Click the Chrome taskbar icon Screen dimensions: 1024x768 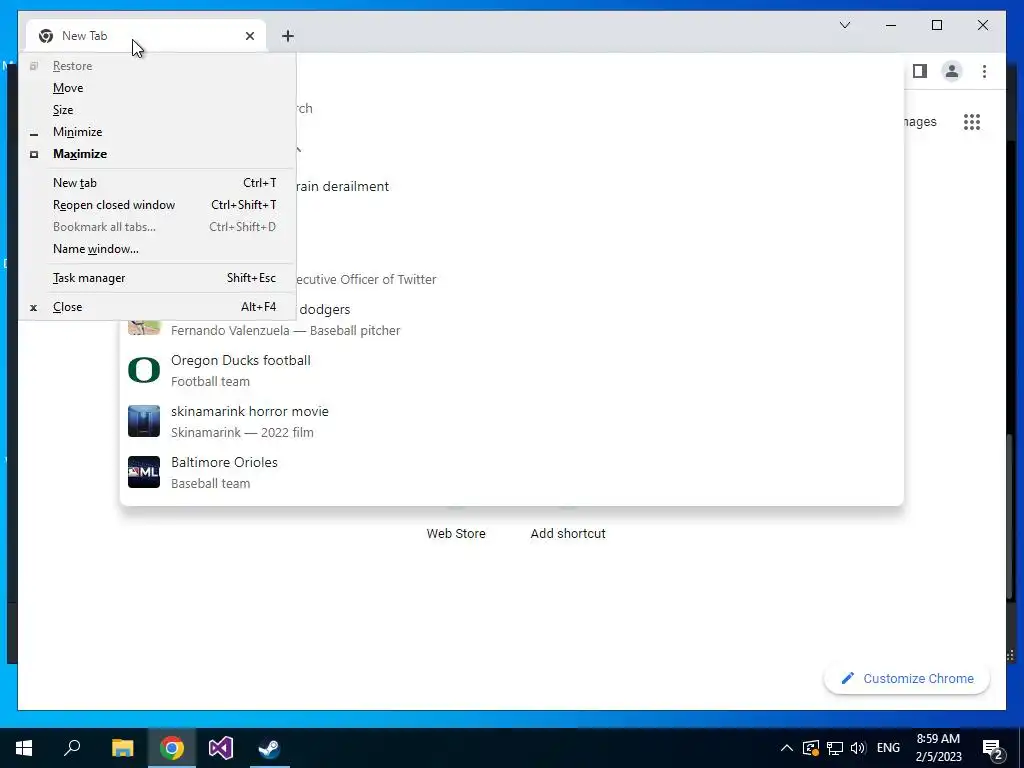click(x=172, y=748)
